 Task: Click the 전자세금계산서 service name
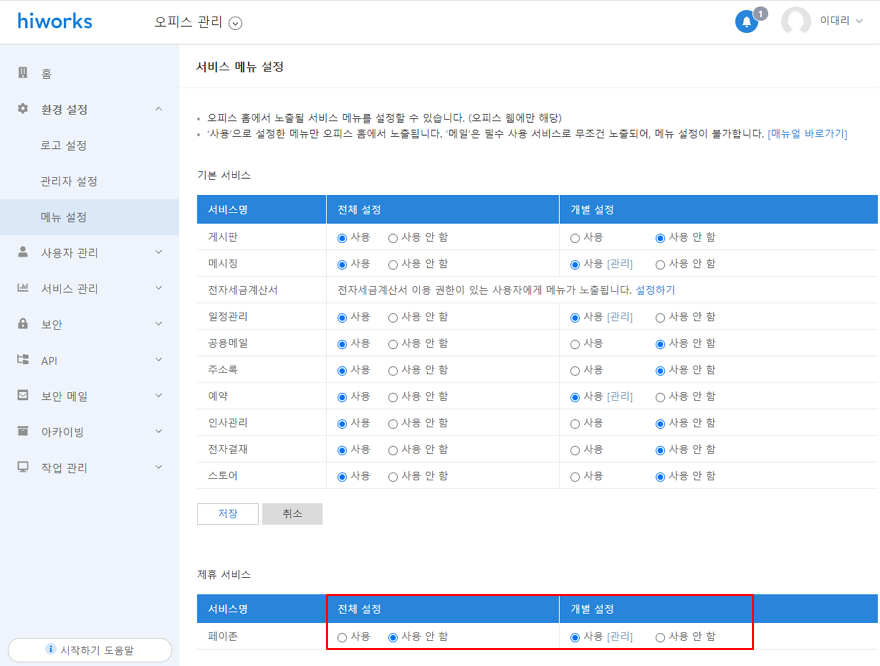242,290
